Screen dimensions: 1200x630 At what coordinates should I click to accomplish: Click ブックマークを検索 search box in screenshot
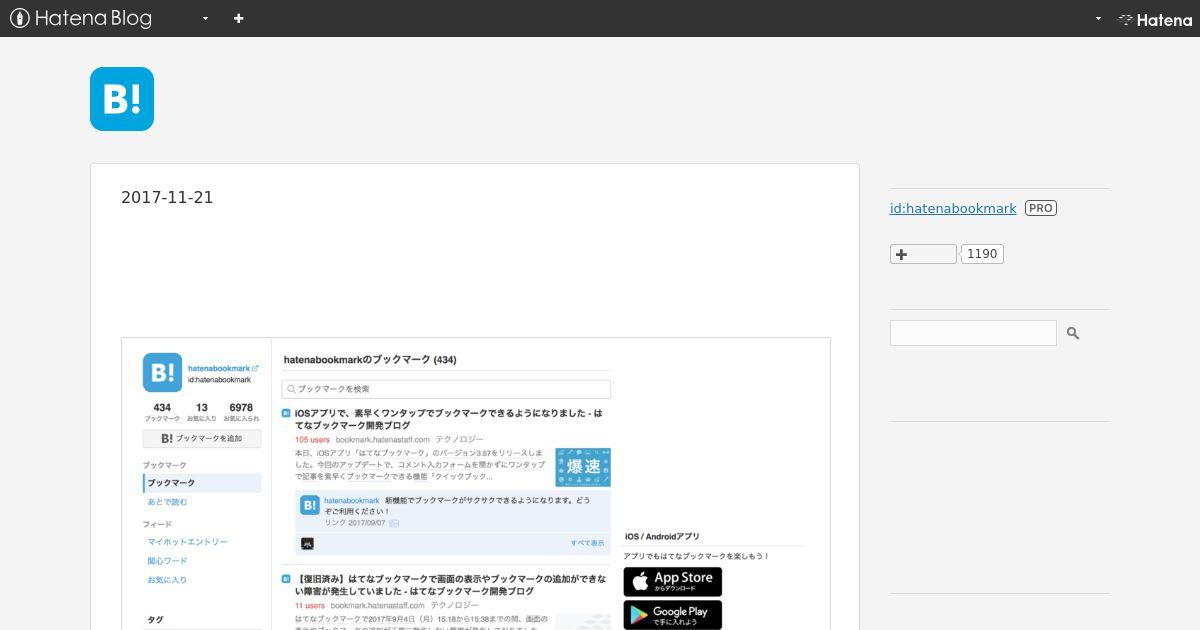click(446, 389)
